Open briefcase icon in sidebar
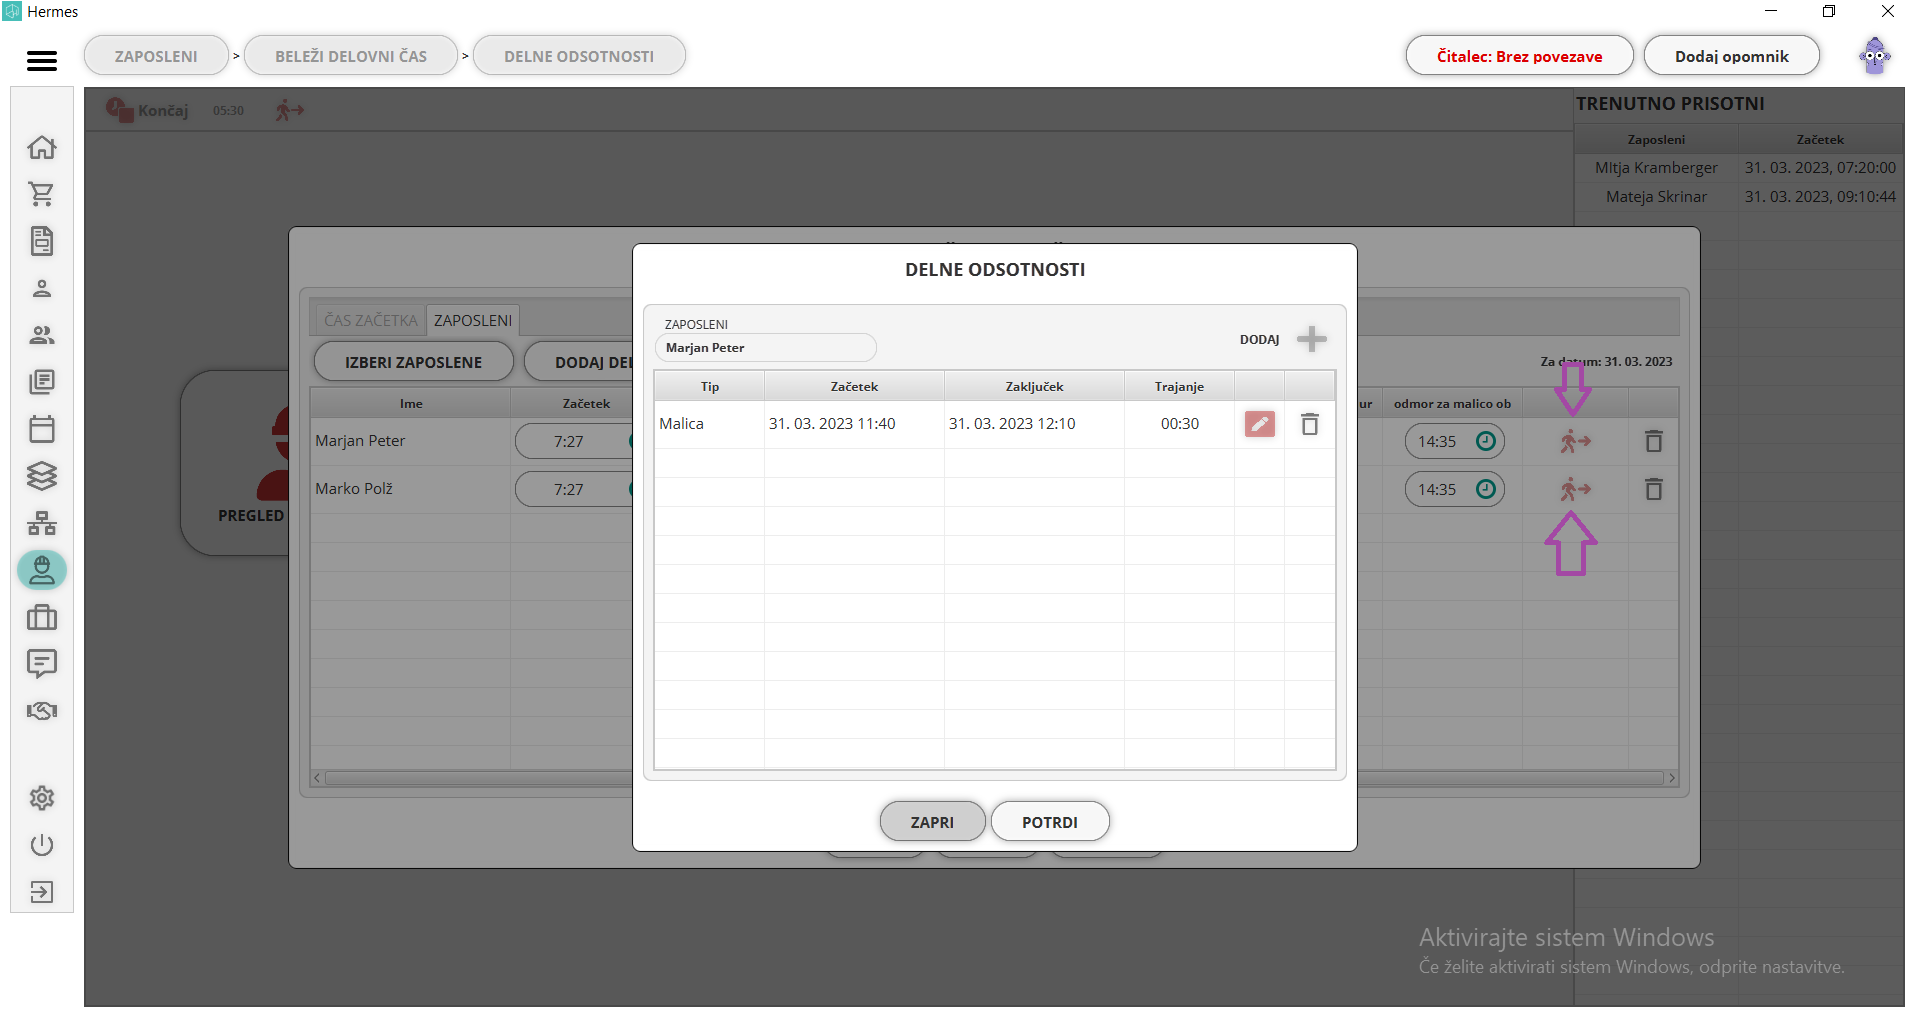Screen dimensions: 1917x1024 pos(42,617)
